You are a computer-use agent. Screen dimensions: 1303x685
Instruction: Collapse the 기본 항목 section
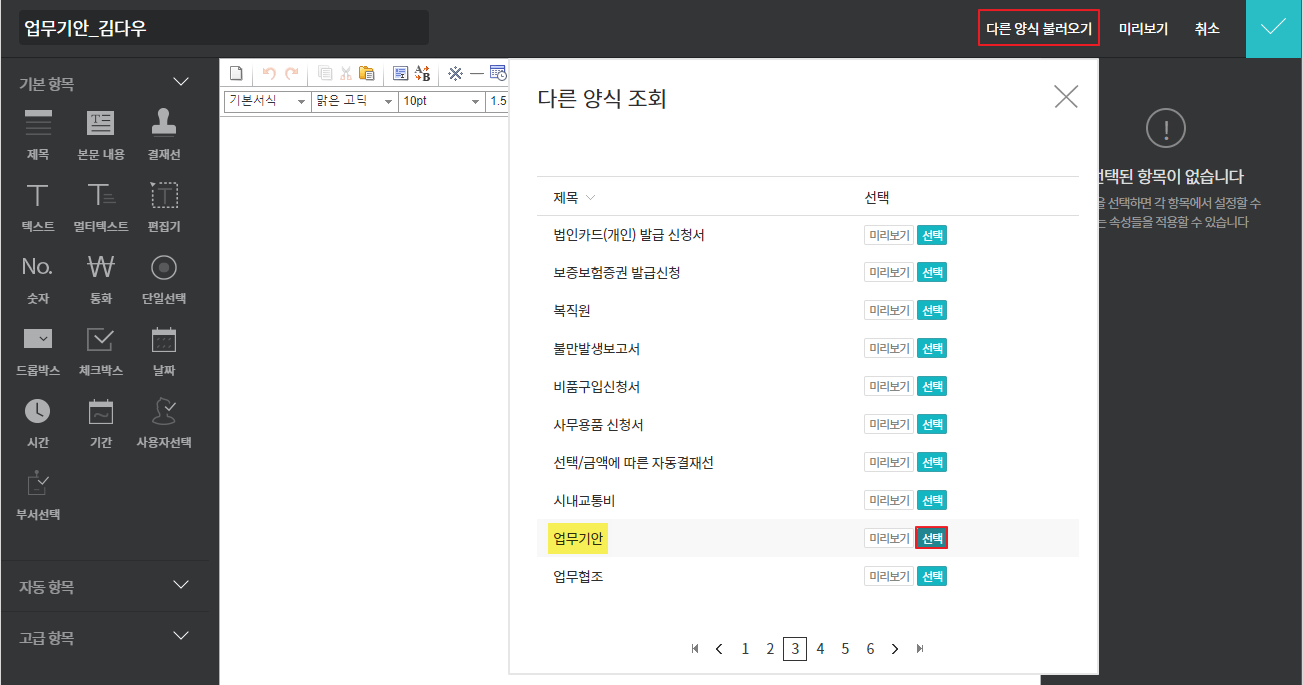(181, 82)
